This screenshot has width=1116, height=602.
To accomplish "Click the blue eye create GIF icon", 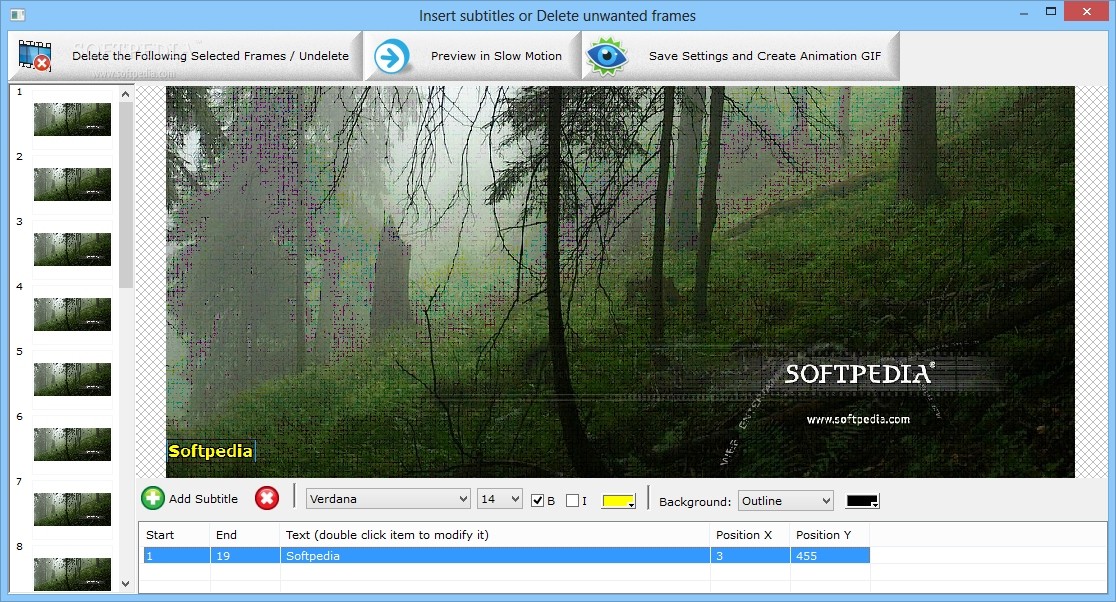I will (x=606, y=56).
